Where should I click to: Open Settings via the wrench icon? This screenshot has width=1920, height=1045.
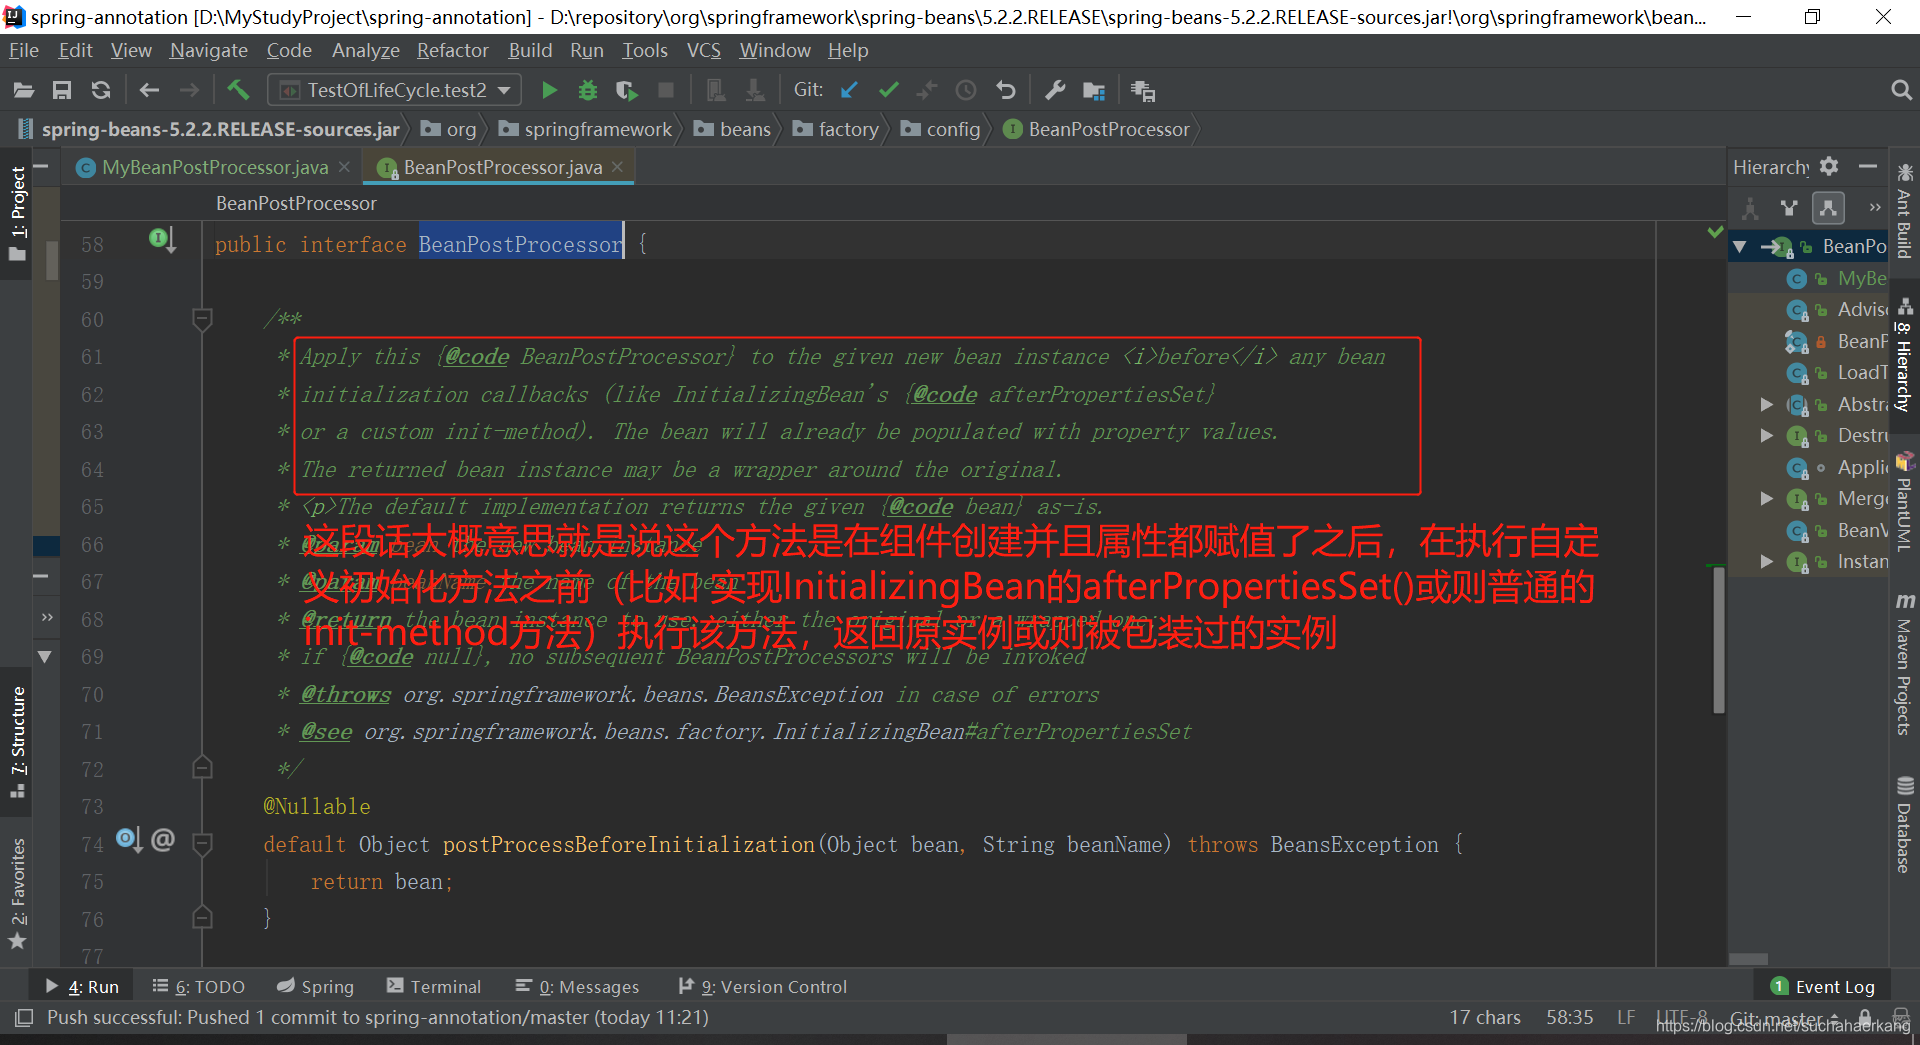[1055, 91]
